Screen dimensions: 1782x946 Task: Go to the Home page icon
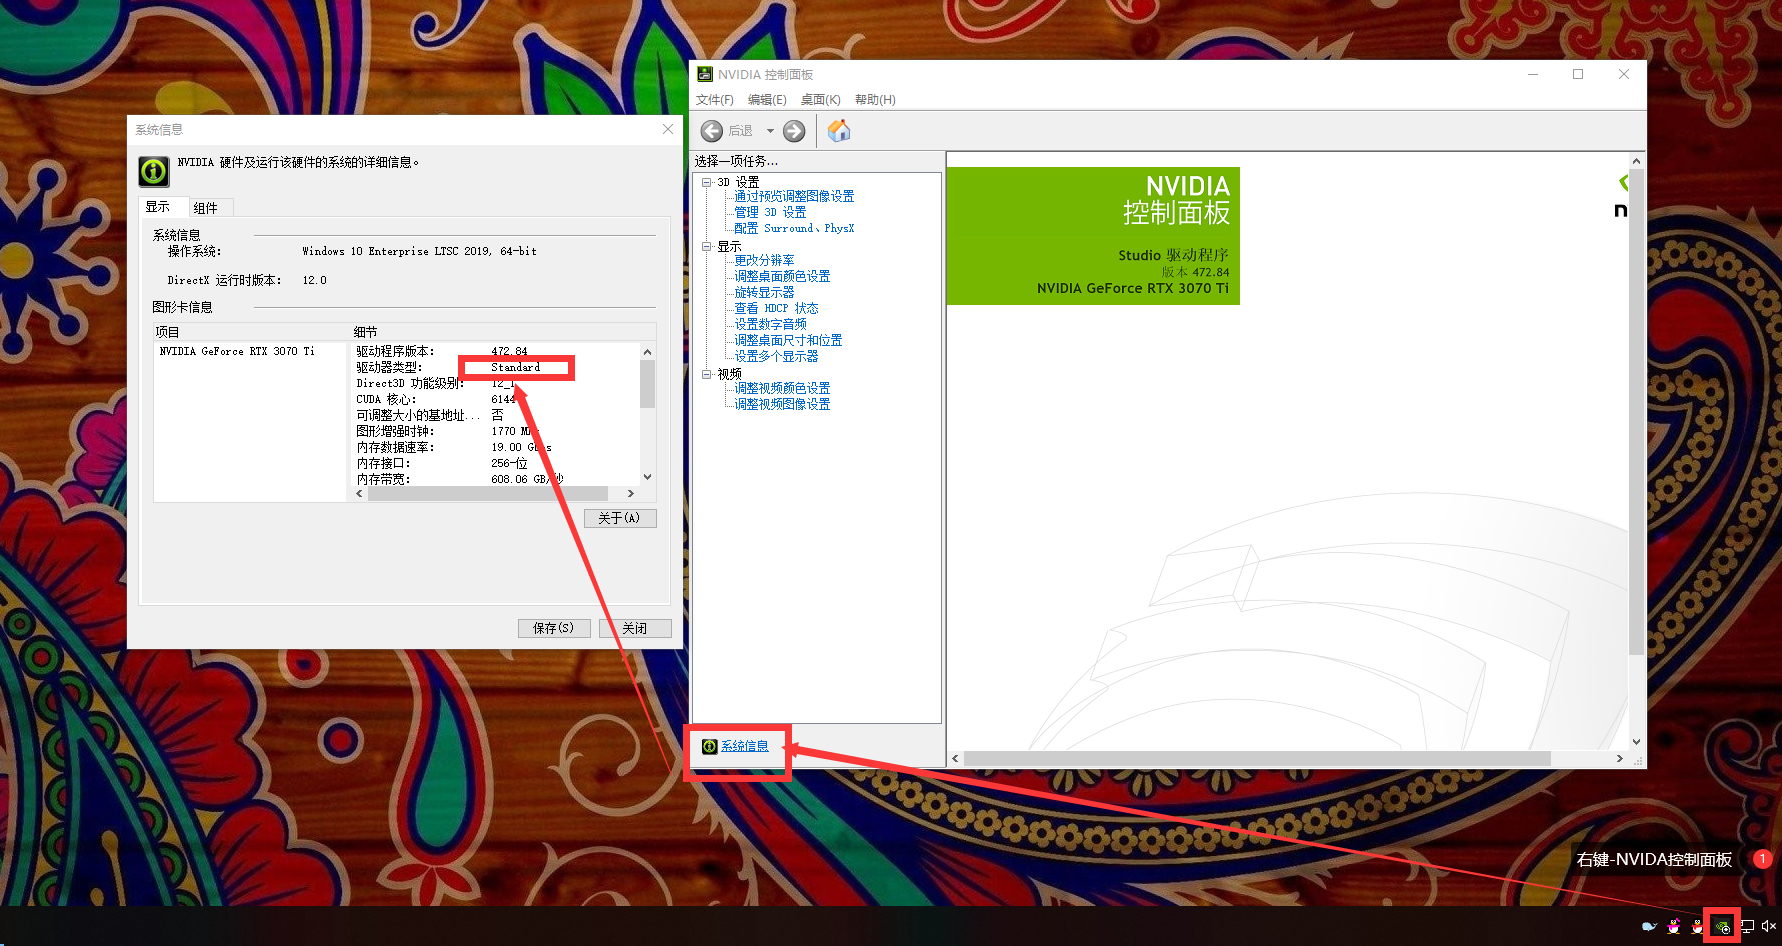pos(839,131)
